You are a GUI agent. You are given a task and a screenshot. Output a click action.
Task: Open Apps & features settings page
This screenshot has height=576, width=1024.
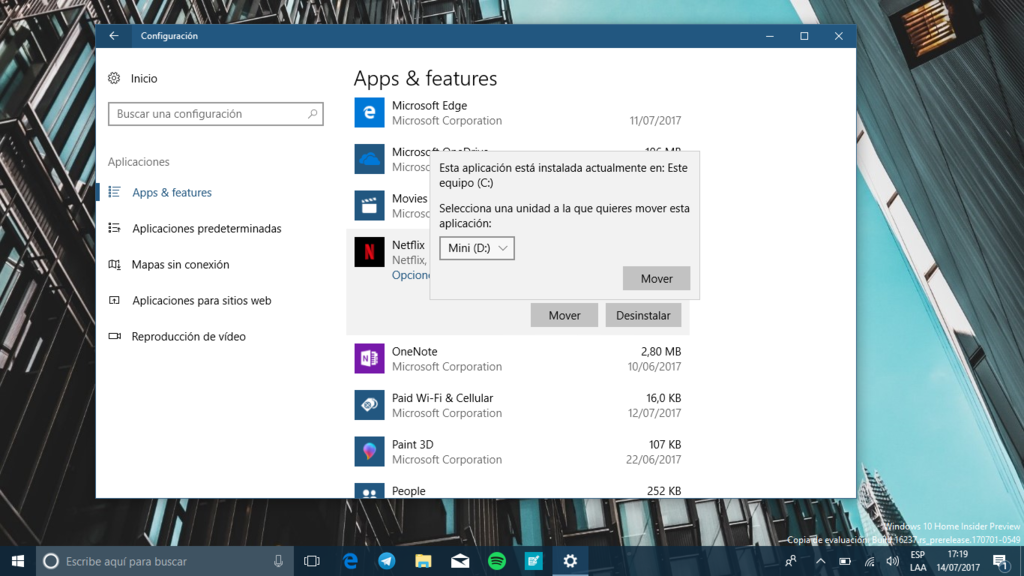172,192
